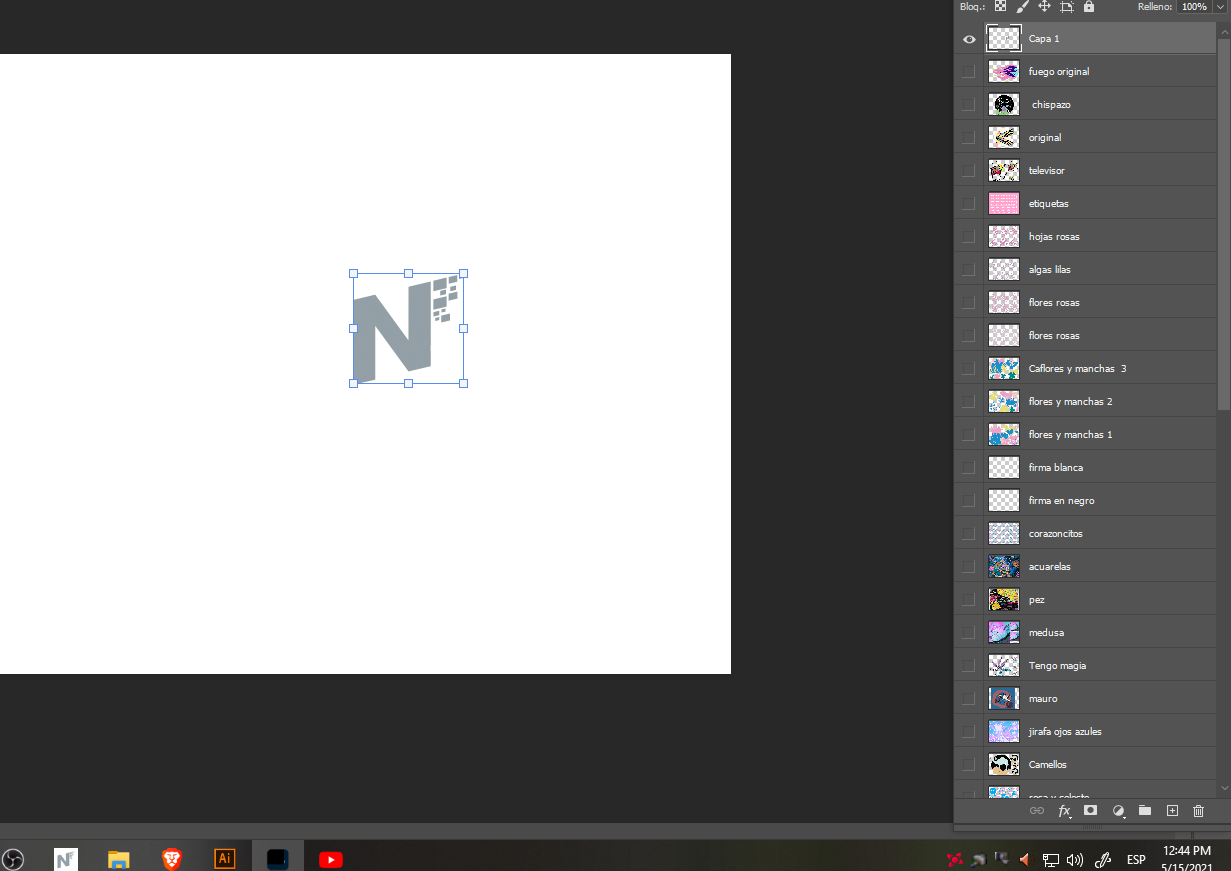Image resolution: width=1231 pixels, height=871 pixels.
Task: Select layer named "chispazo"
Action: coord(1051,105)
